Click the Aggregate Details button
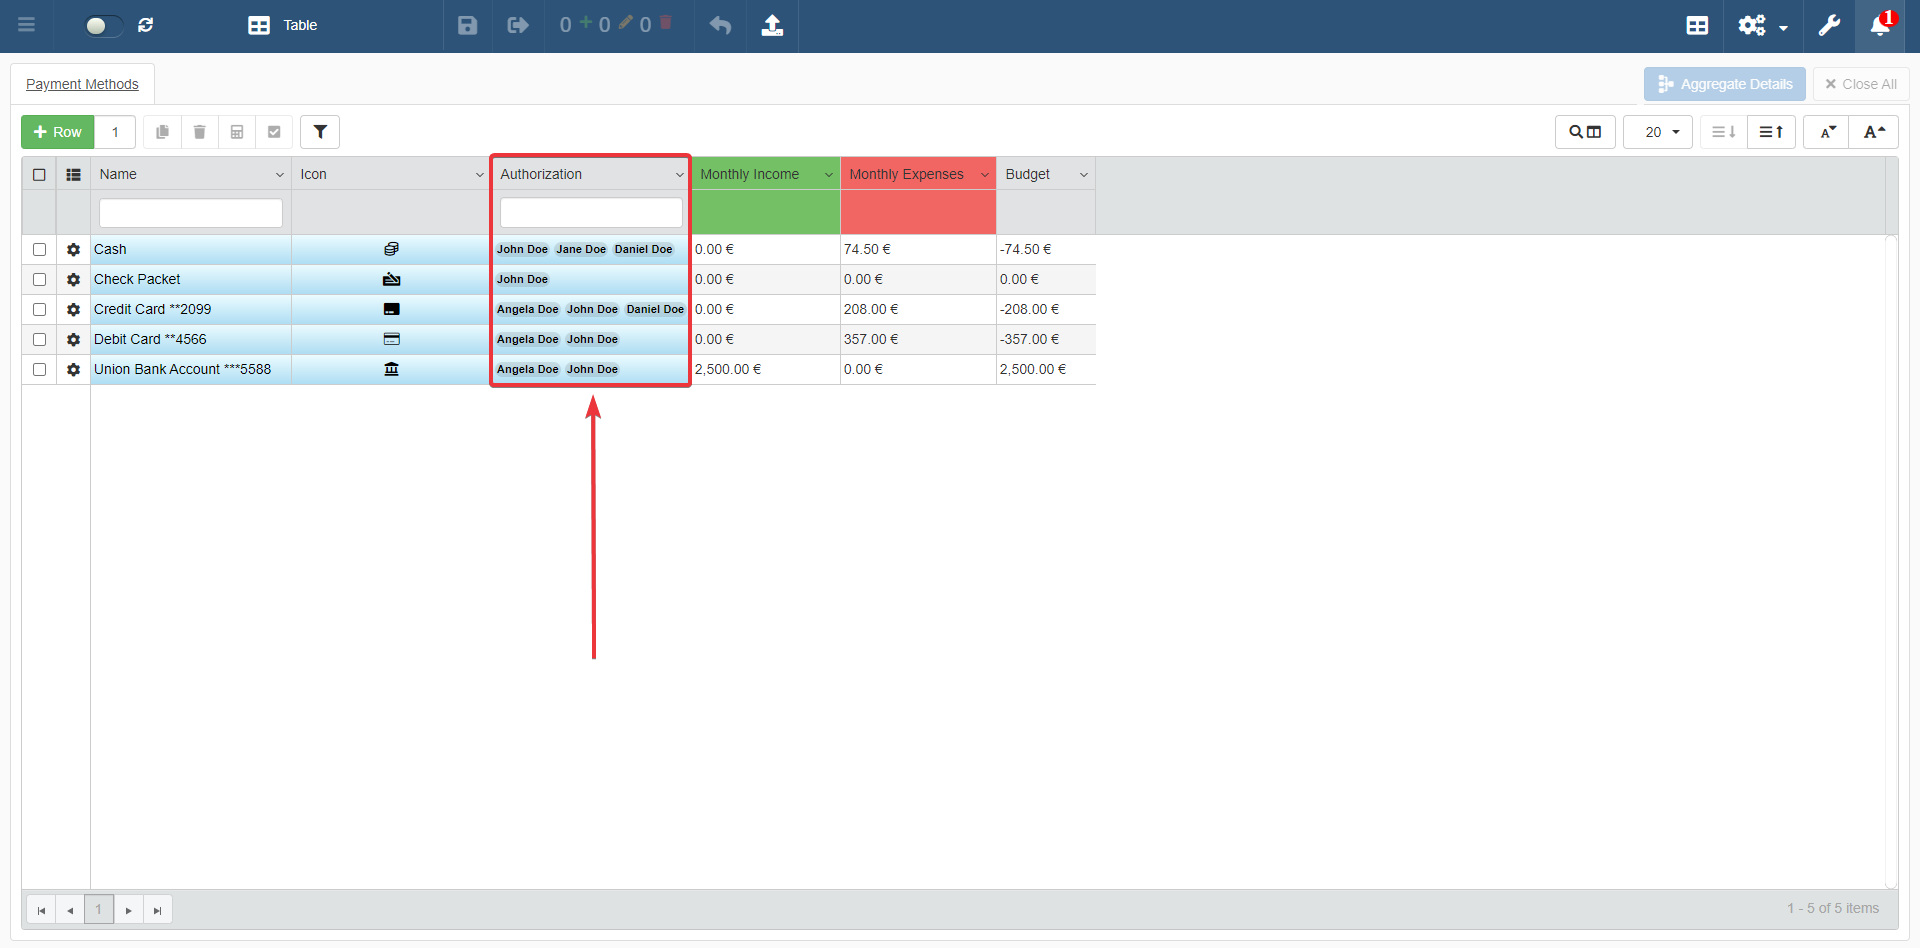 pos(1724,84)
